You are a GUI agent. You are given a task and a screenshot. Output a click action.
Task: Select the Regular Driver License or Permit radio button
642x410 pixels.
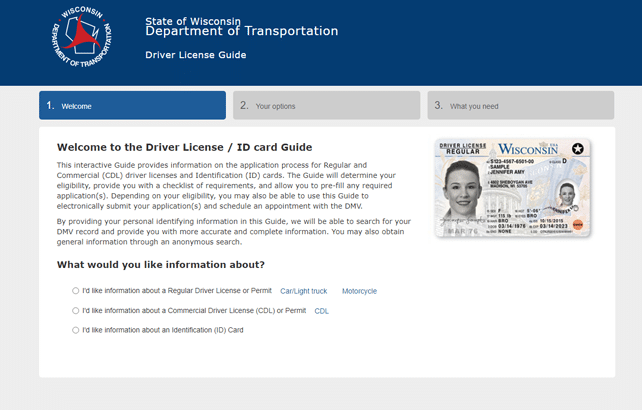pyautogui.click(x=75, y=291)
